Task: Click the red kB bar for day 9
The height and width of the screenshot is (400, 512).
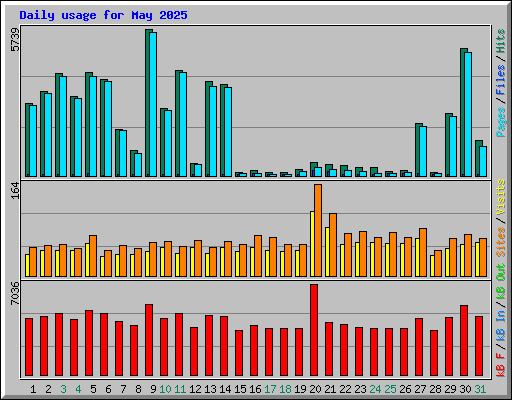Action: 149,340
